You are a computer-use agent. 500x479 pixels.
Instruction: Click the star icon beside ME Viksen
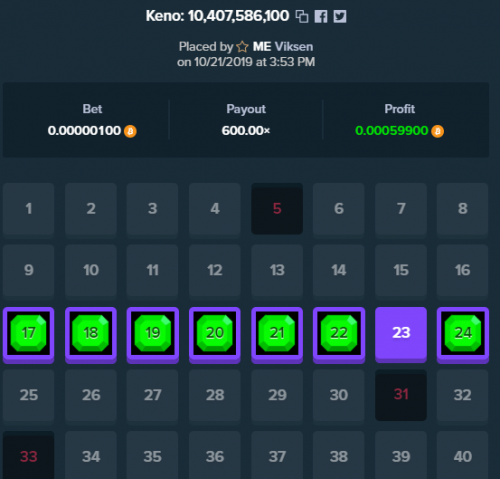point(242,47)
